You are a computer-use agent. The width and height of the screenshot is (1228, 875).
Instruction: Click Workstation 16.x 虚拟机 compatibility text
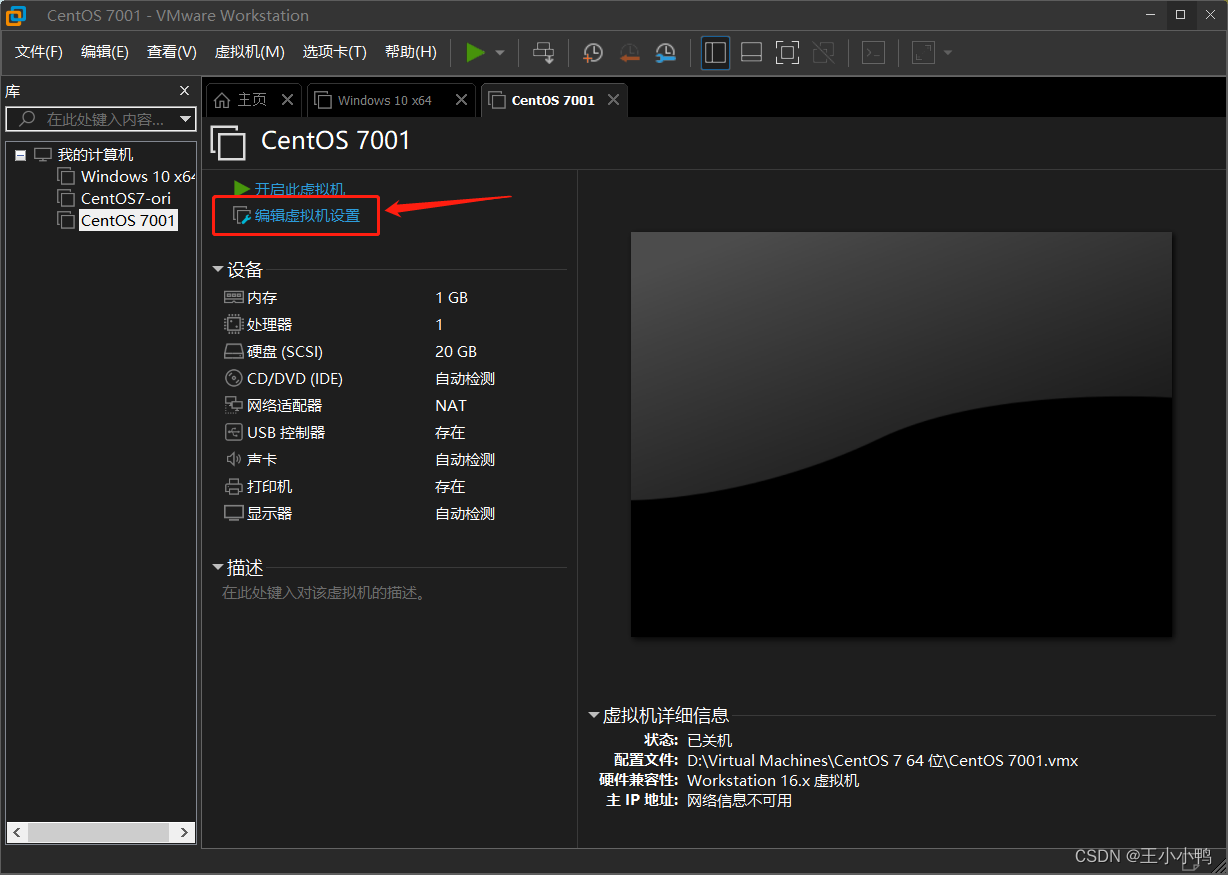[773, 781]
